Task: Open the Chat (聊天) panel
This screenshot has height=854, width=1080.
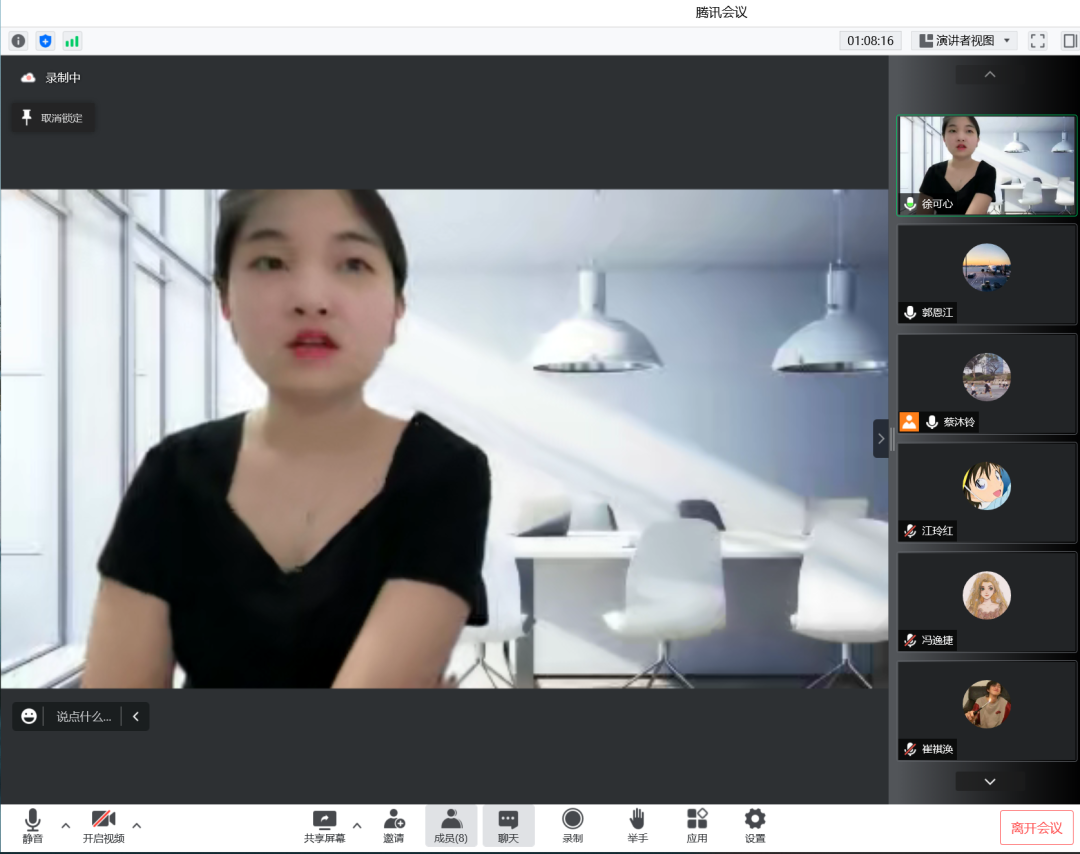Action: tap(508, 826)
